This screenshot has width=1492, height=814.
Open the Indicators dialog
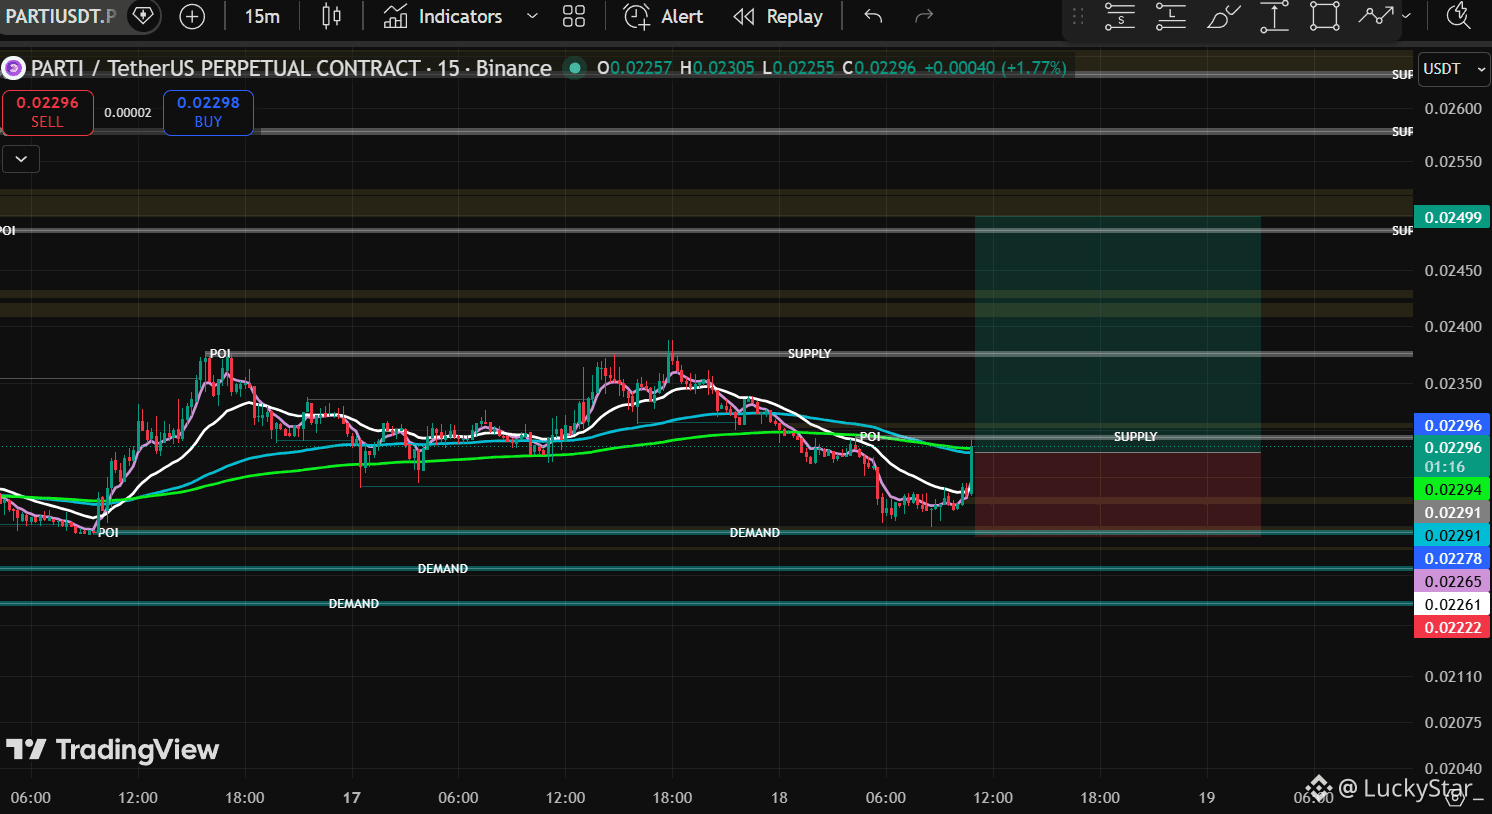pos(443,16)
